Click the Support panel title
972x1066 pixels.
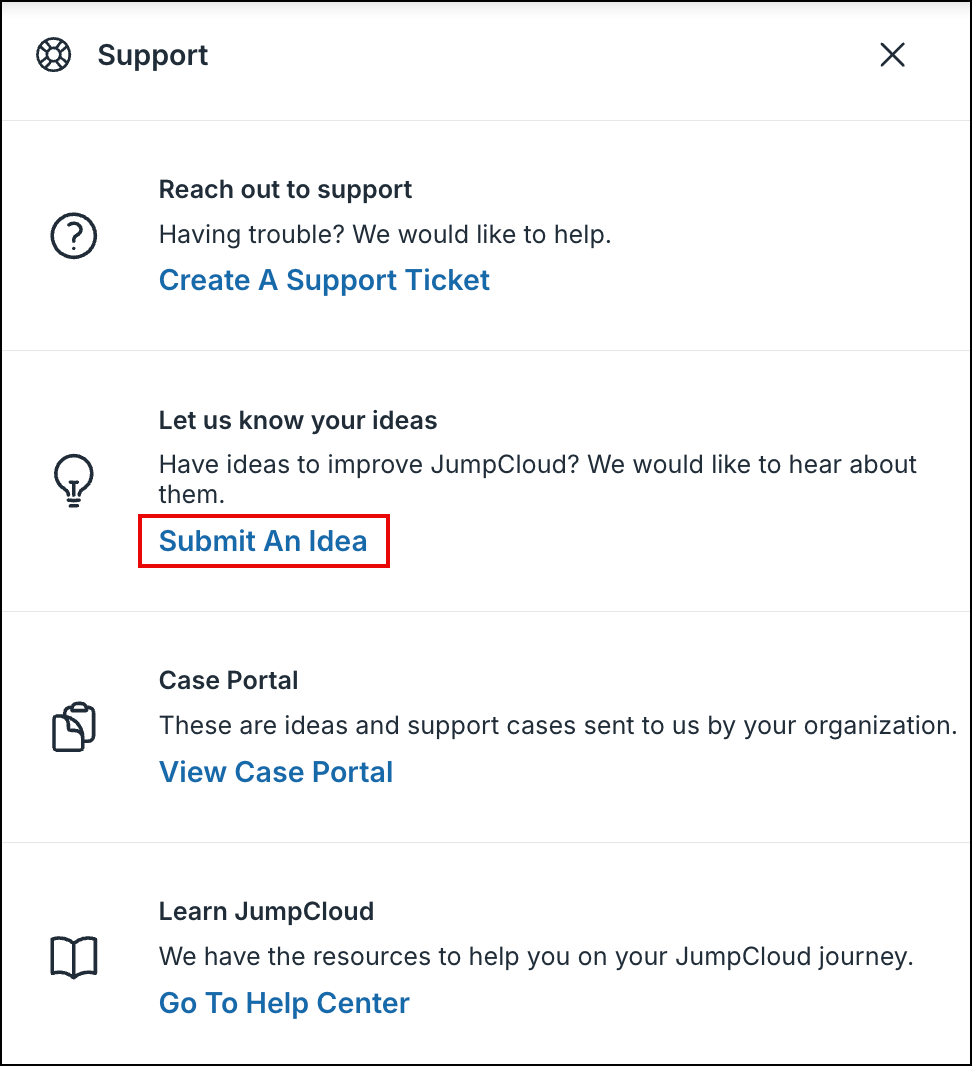pos(152,56)
